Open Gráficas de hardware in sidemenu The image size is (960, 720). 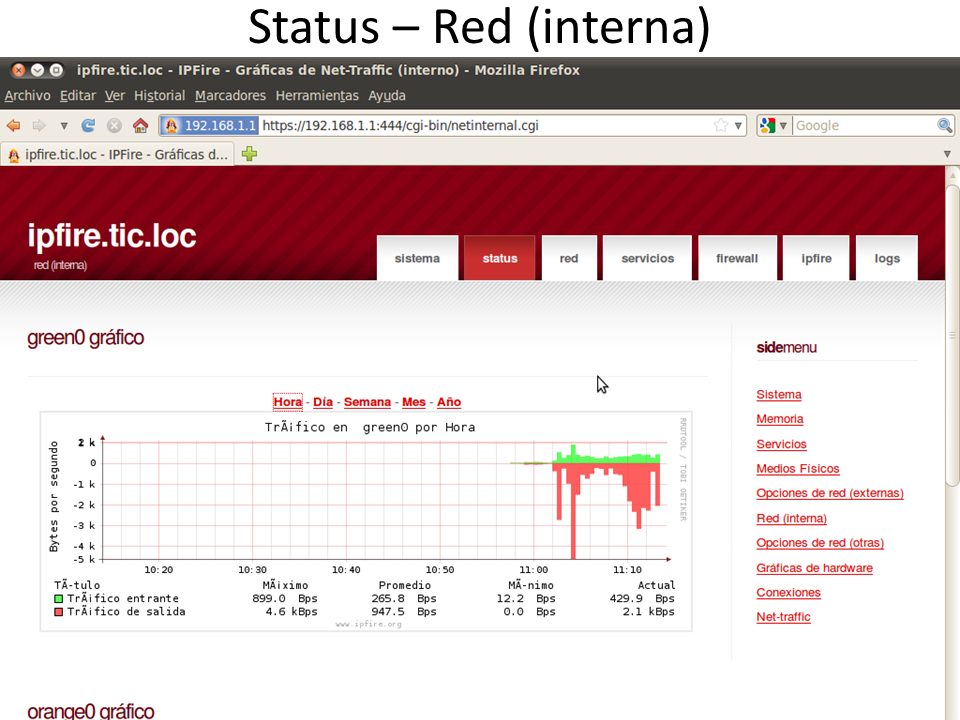tap(814, 568)
